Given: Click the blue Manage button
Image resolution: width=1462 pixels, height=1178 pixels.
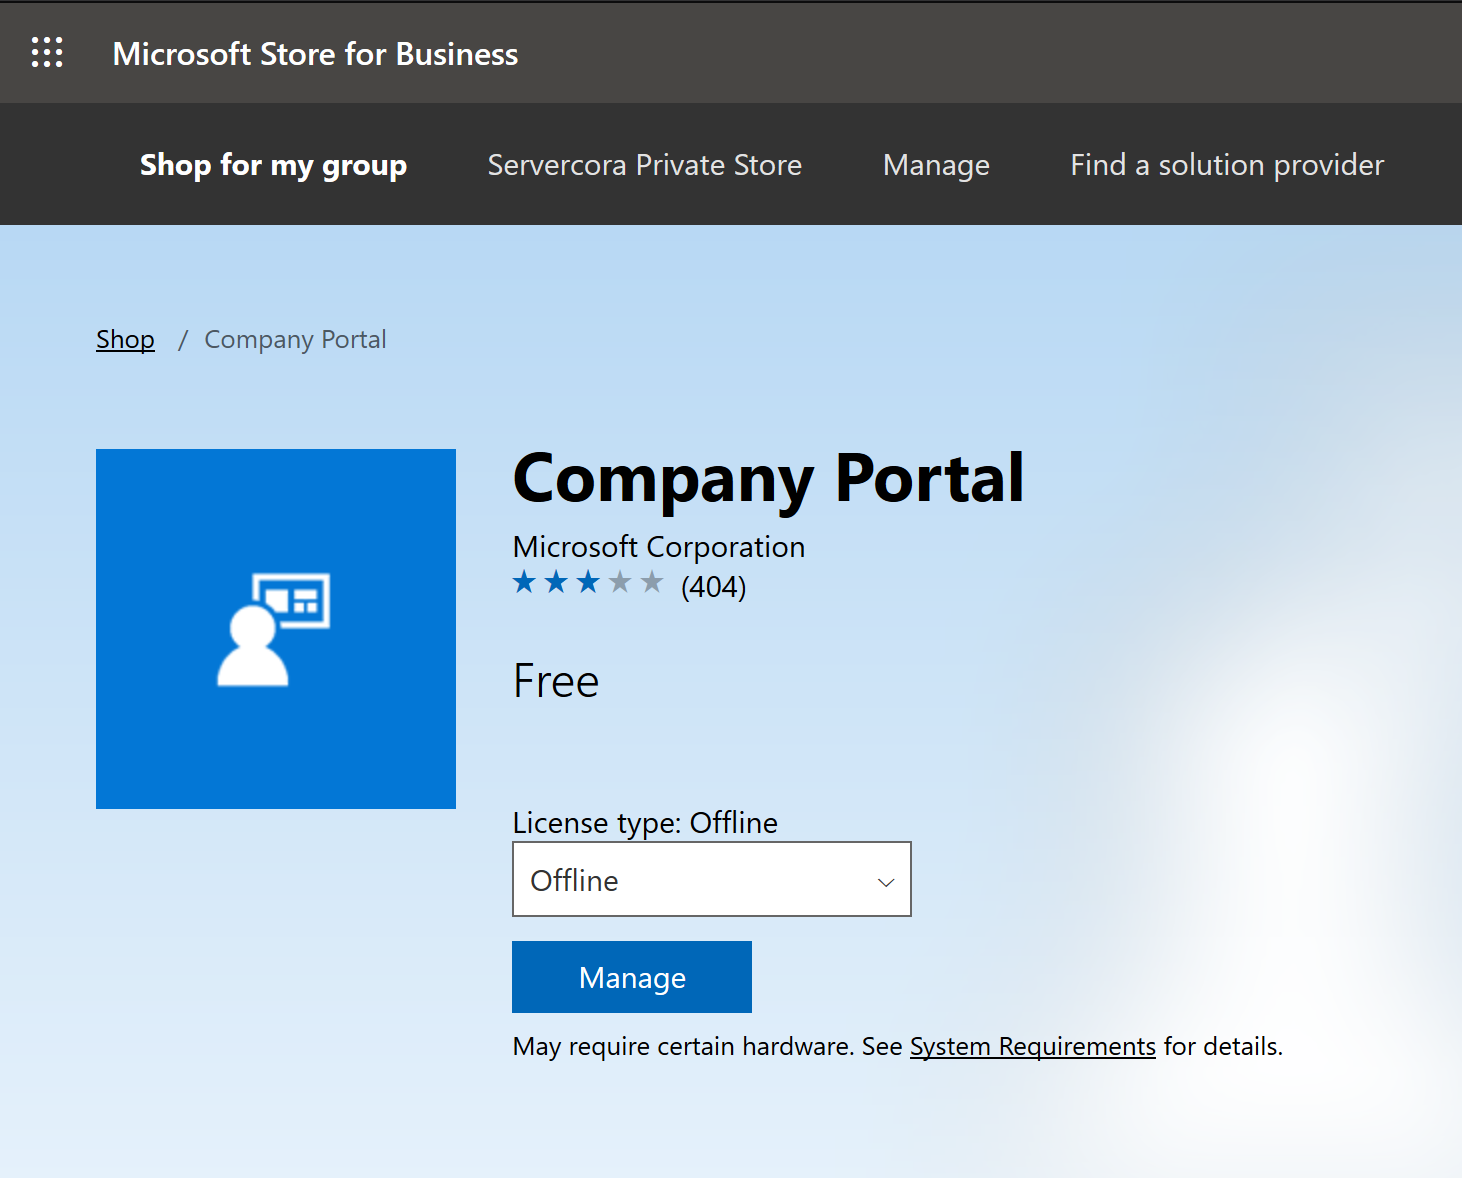Looking at the screenshot, I should click(x=632, y=977).
